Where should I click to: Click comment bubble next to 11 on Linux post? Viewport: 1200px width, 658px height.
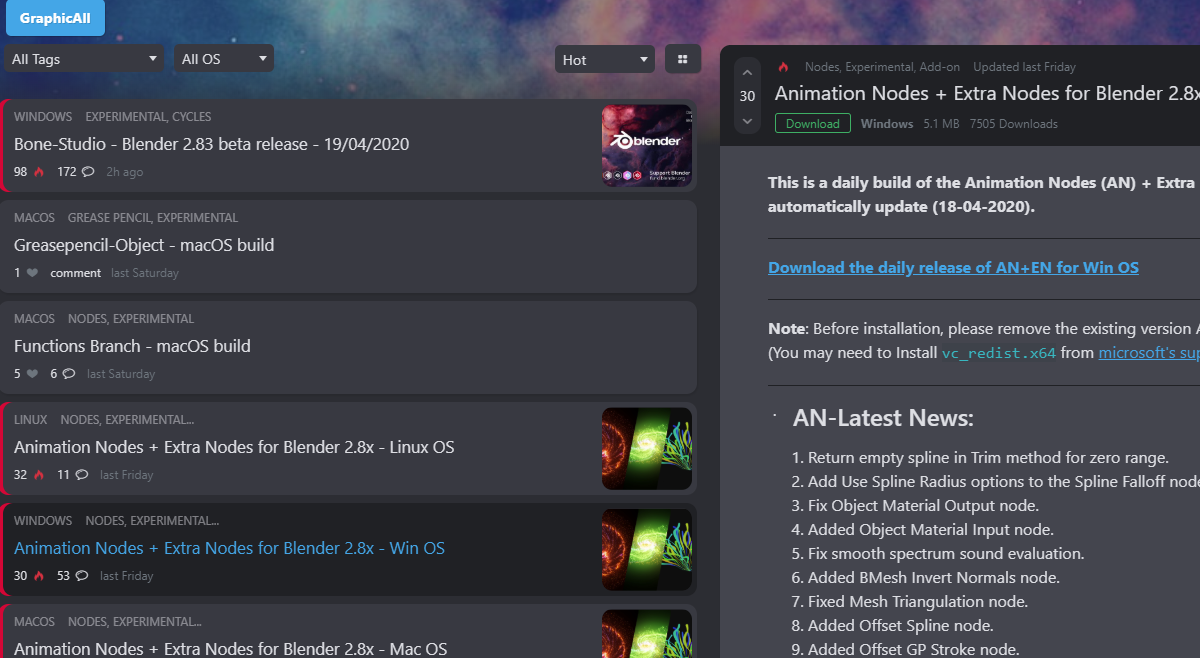81,475
